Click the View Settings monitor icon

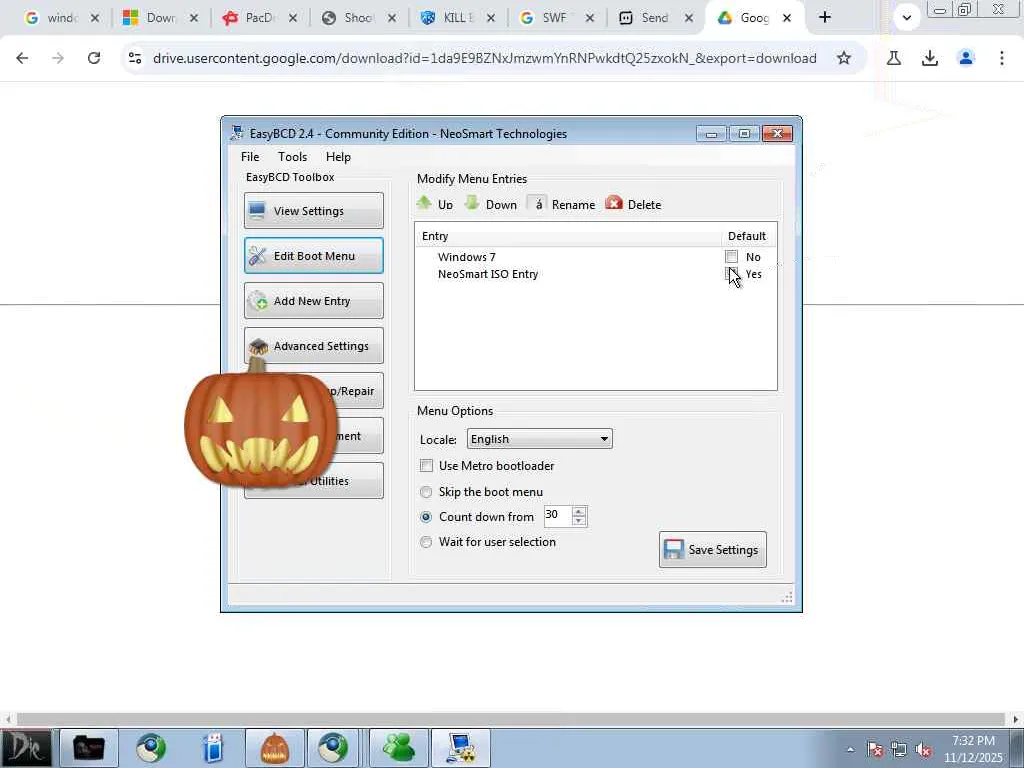[x=257, y=210]
